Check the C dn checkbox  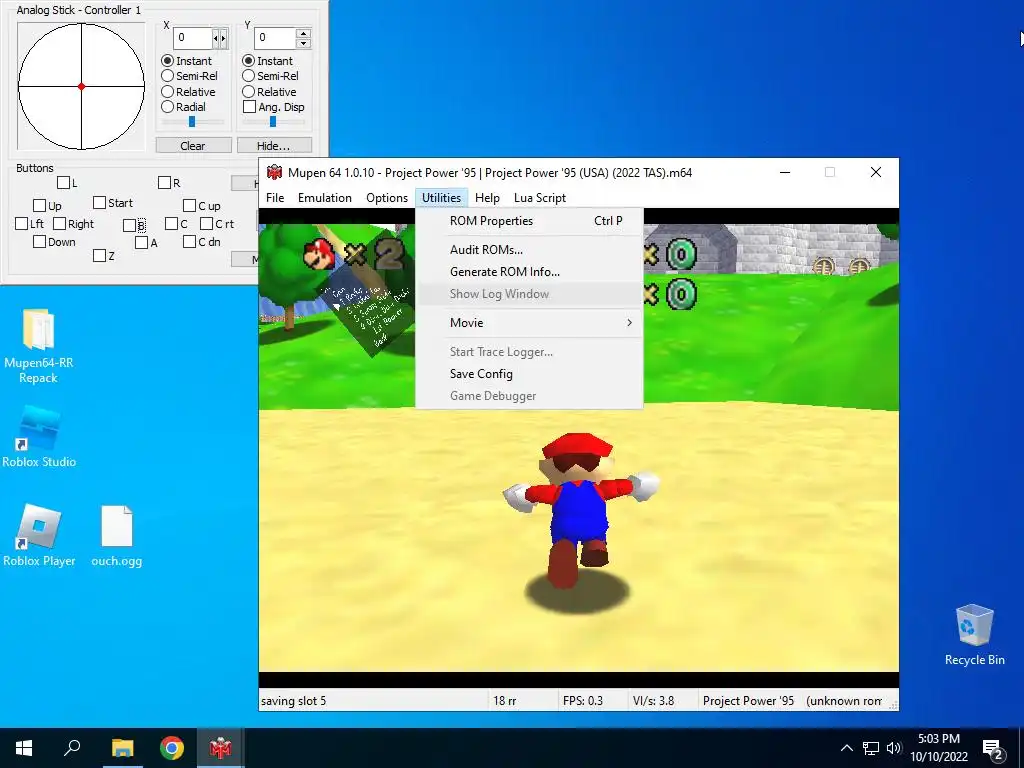click(x=189, y=242)
